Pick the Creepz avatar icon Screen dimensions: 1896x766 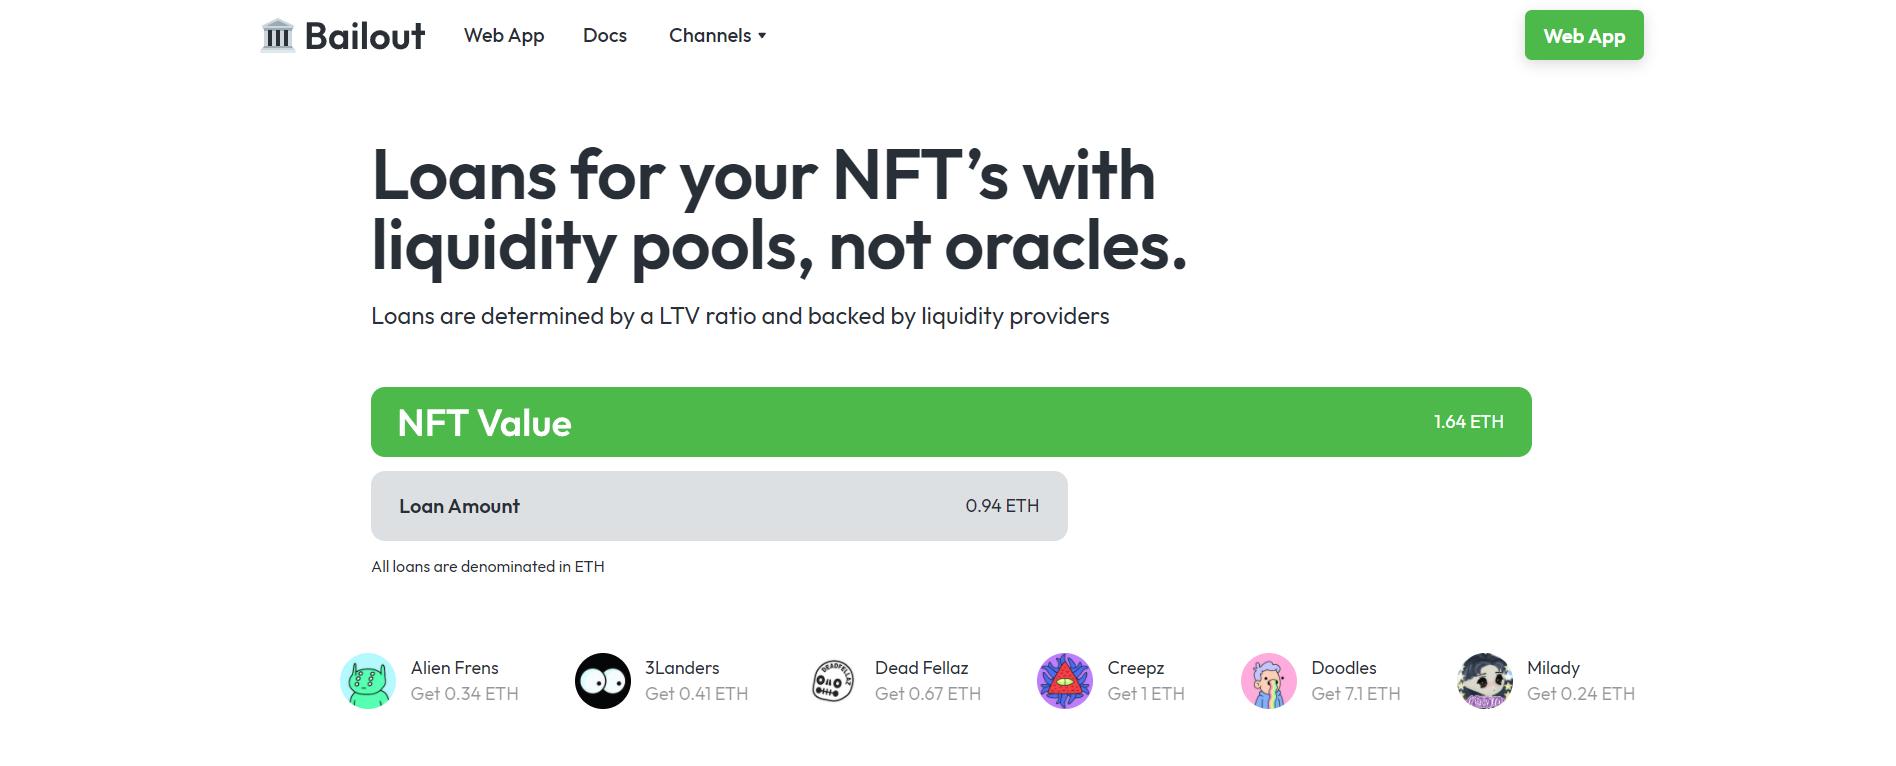click(x=1065, y=681)
